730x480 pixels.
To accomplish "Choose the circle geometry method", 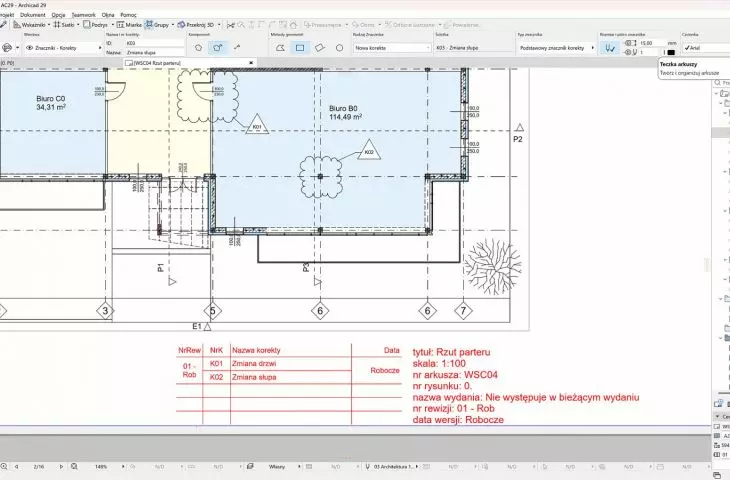I will [x=339, y=47].
